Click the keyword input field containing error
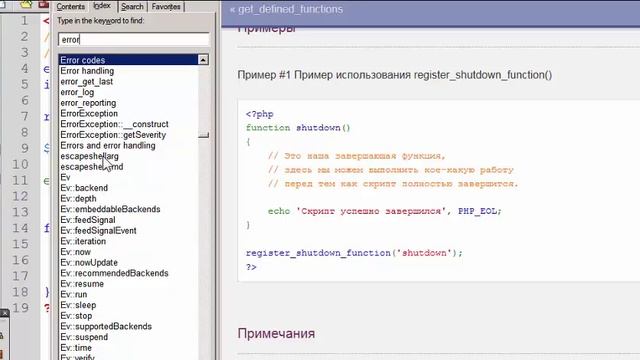 click(133, 40)
